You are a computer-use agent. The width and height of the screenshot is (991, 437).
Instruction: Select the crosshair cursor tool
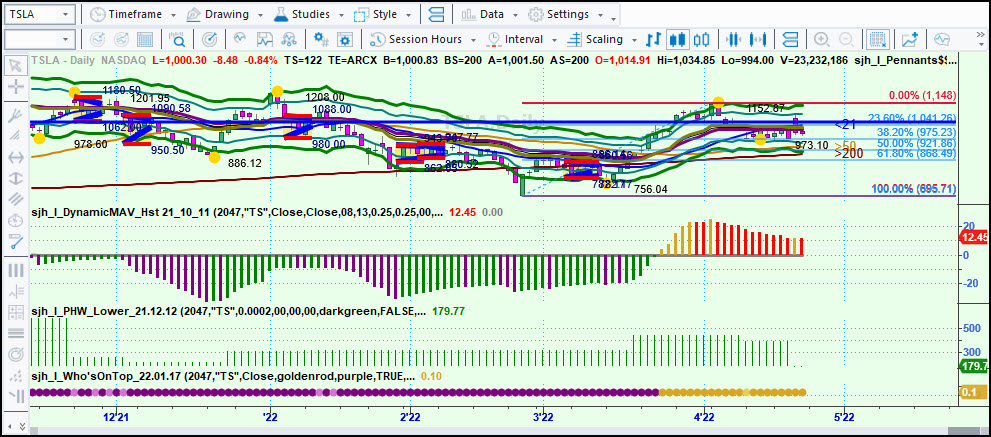tap(16, 87)
